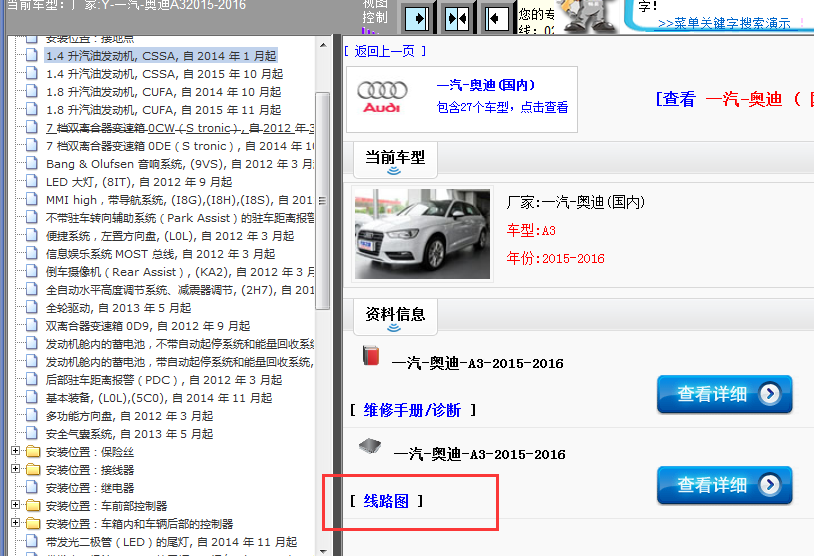The height and width of the screenshot is (556, 814).
Task: Click the tree scrollbar down arrow
Action: point(323,551)
